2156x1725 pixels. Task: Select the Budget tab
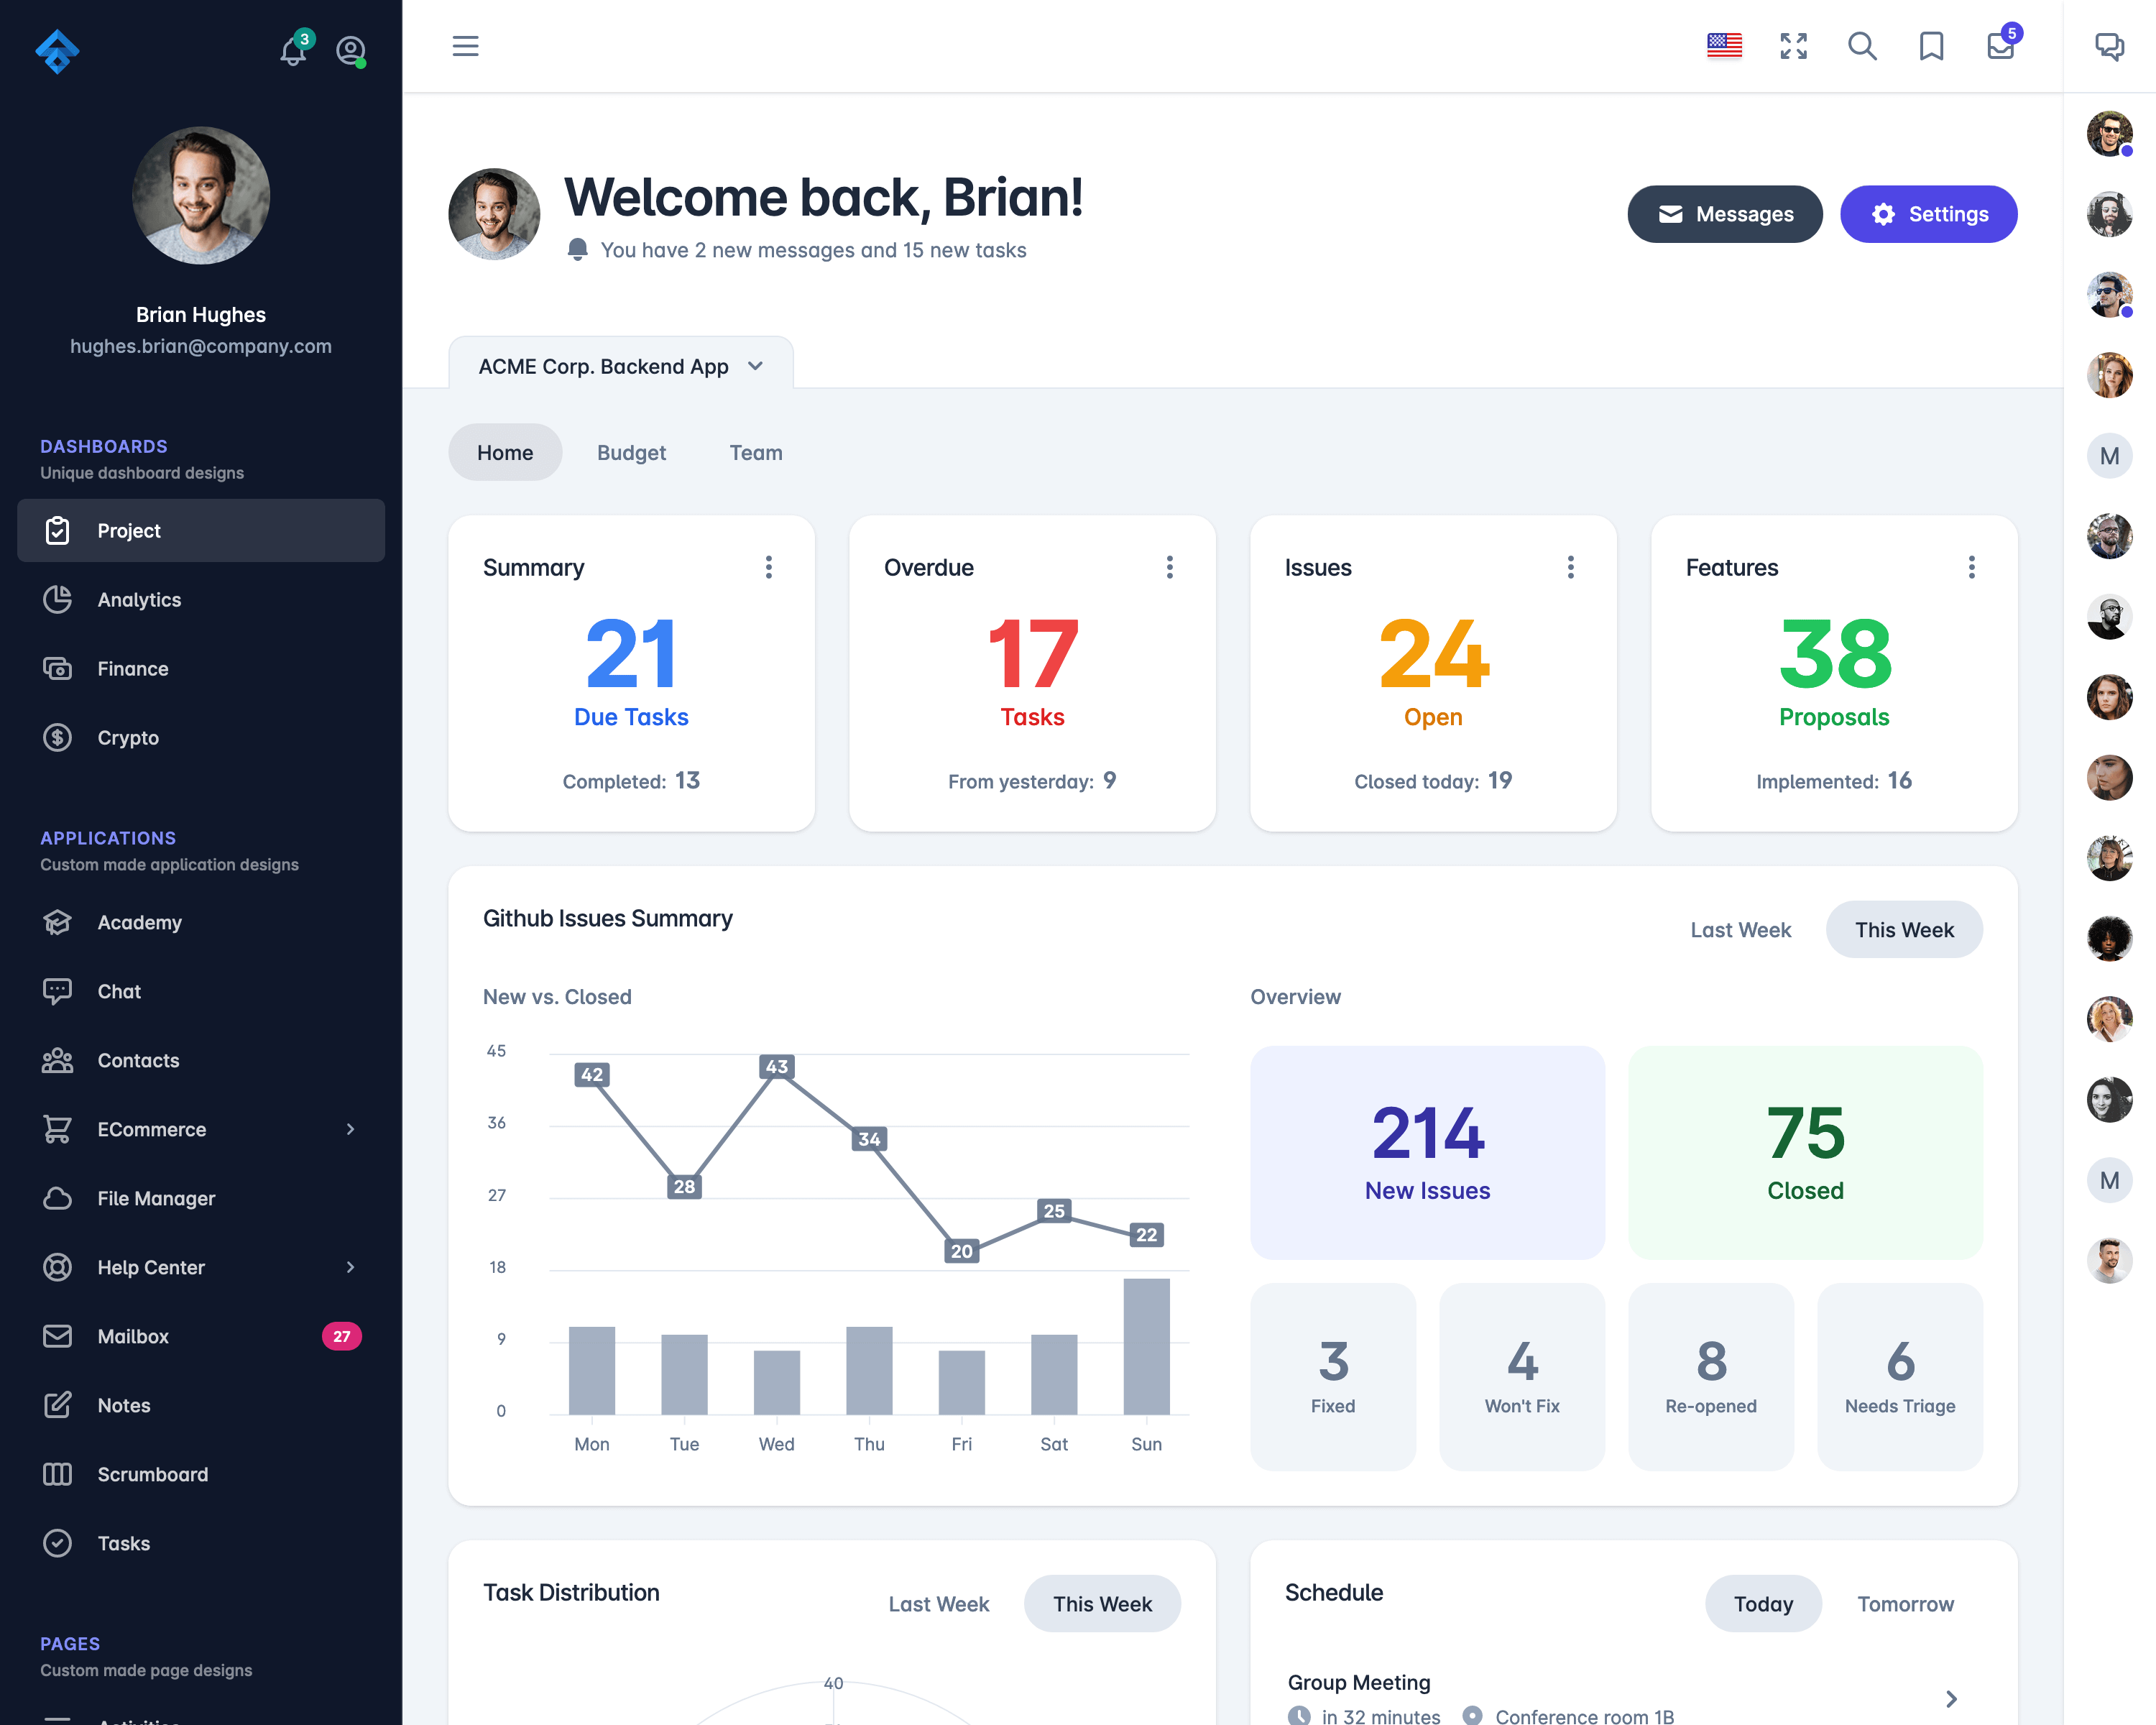[x=630, y=452]
